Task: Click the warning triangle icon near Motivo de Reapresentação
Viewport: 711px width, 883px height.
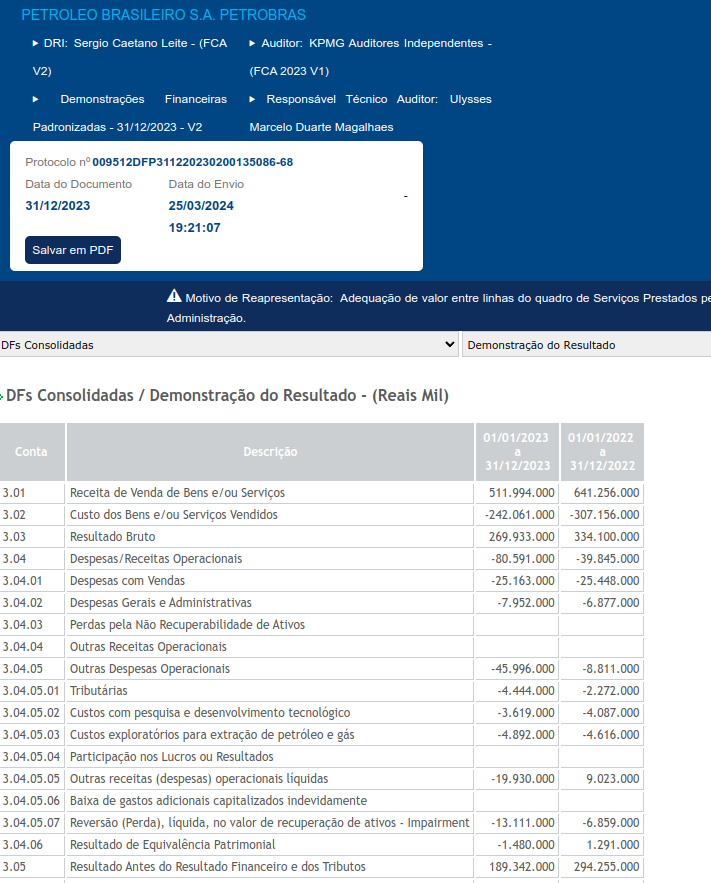Action: pyautogui.click(x=174, y=296)
